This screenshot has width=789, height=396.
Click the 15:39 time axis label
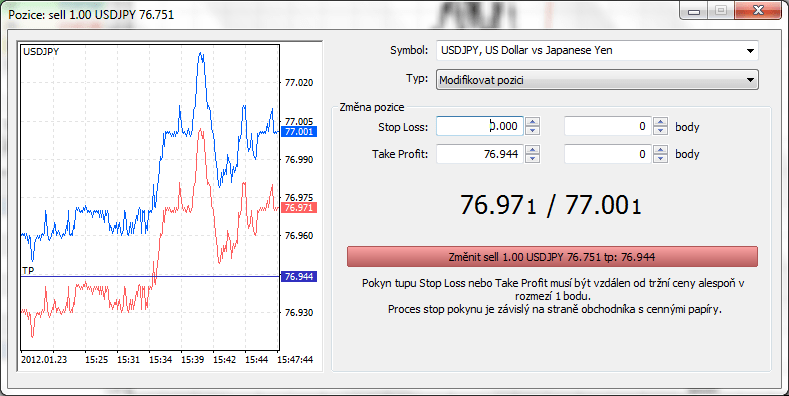(x=192, y=360)
